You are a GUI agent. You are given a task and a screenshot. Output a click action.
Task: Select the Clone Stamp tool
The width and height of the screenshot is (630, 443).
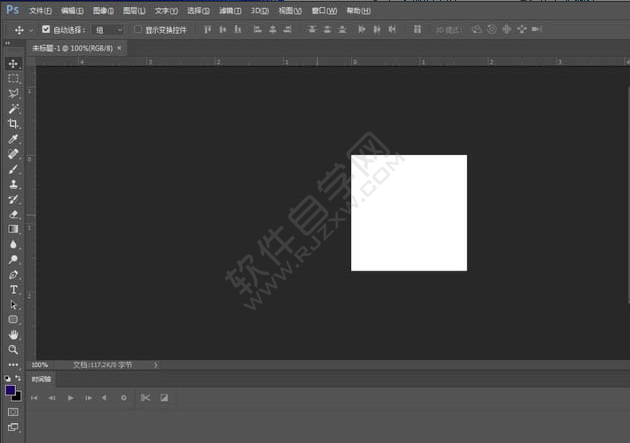coord(13,184)
